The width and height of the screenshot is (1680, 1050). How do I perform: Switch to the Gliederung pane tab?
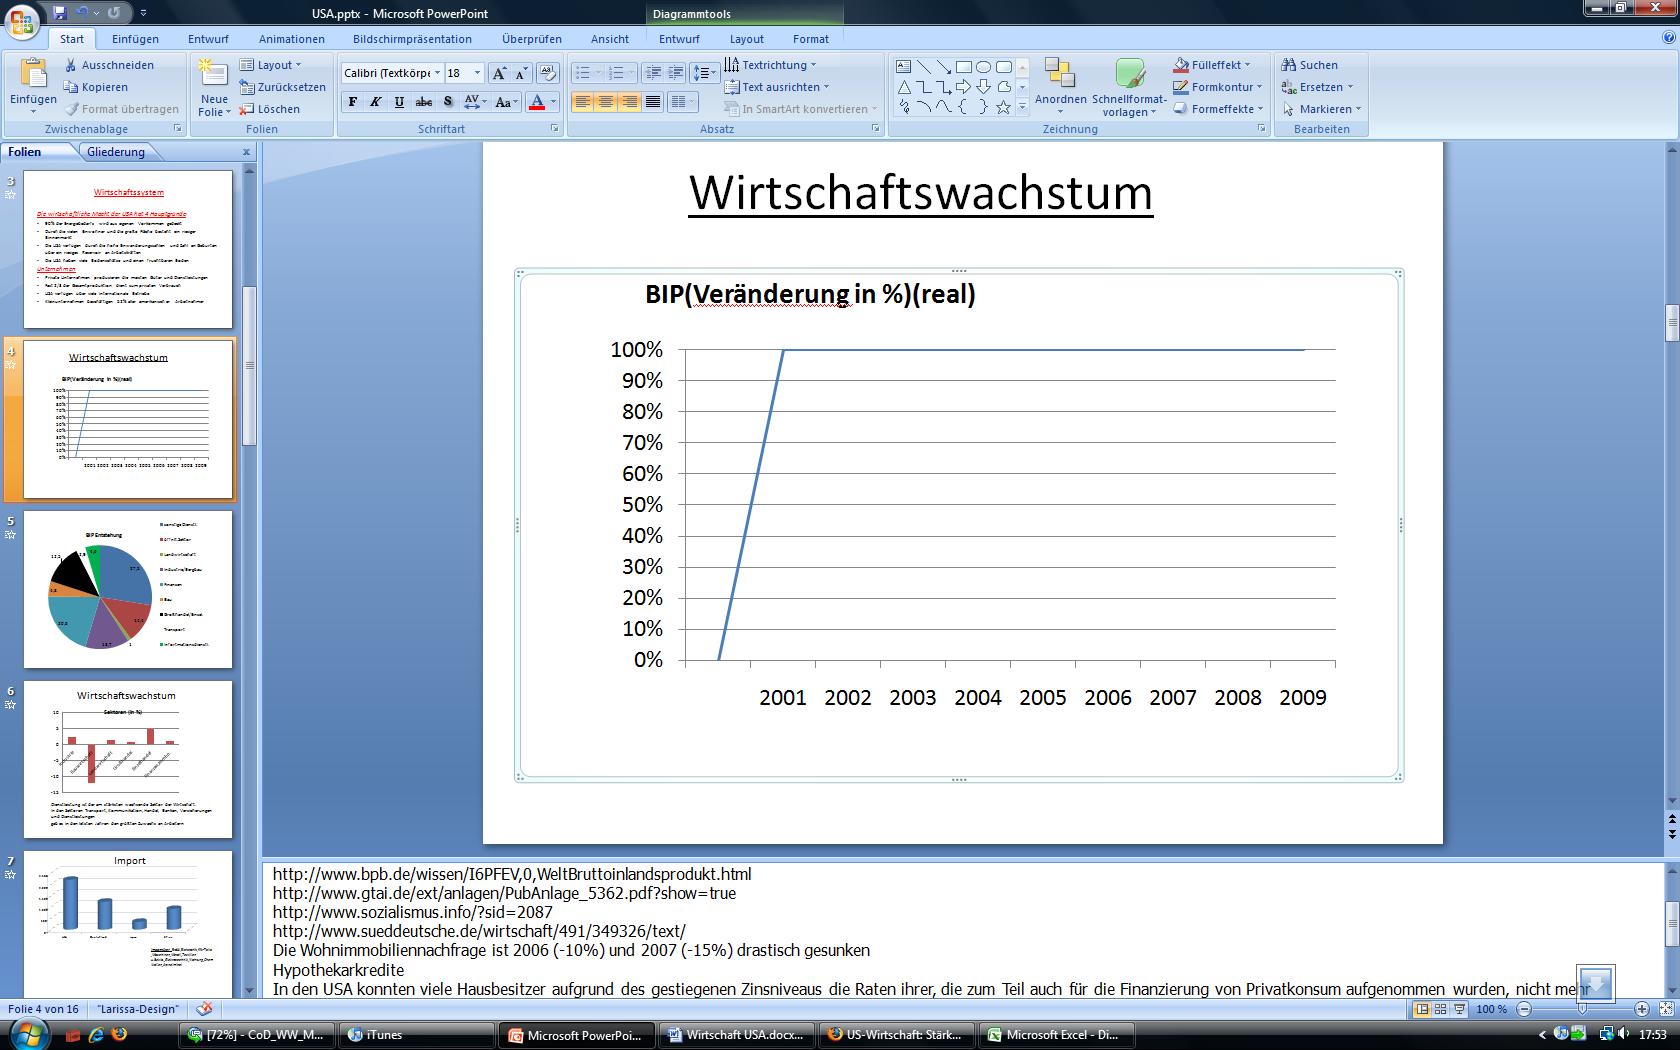point(116,152)
